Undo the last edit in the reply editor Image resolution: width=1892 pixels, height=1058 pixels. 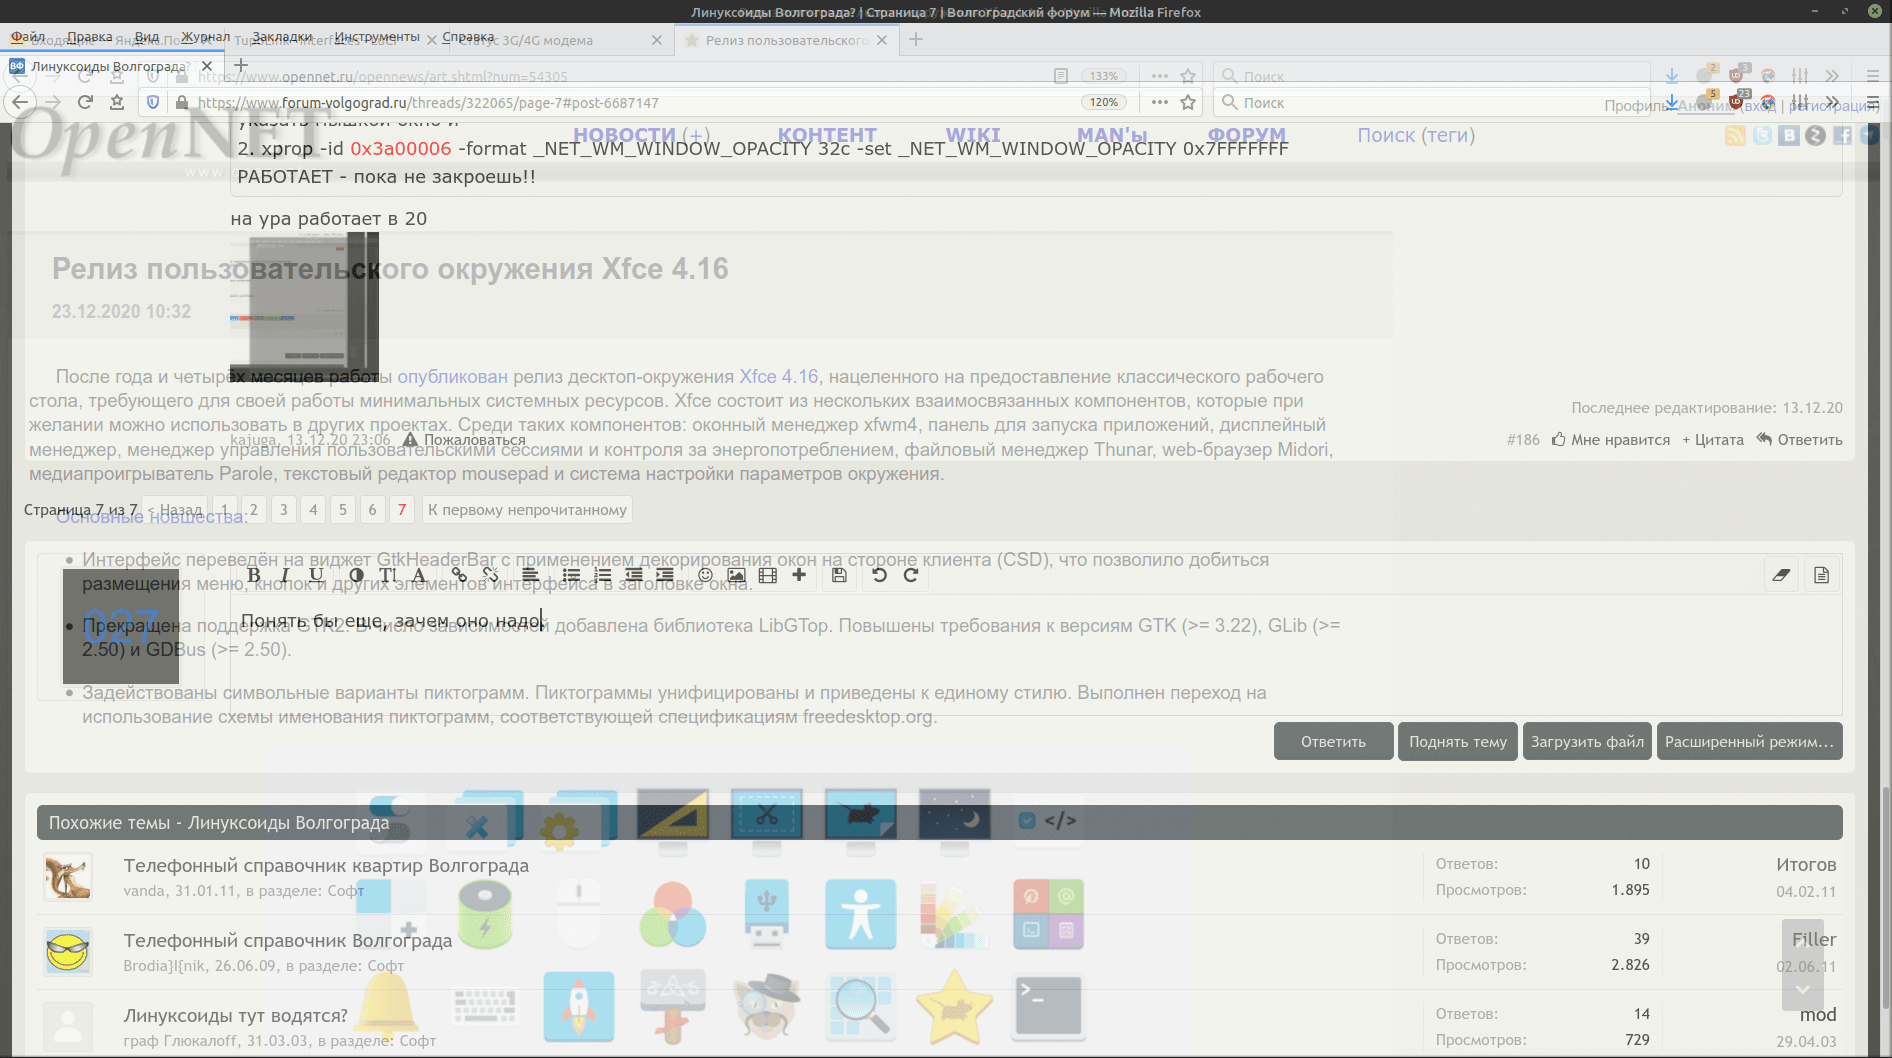pos(879,575)
